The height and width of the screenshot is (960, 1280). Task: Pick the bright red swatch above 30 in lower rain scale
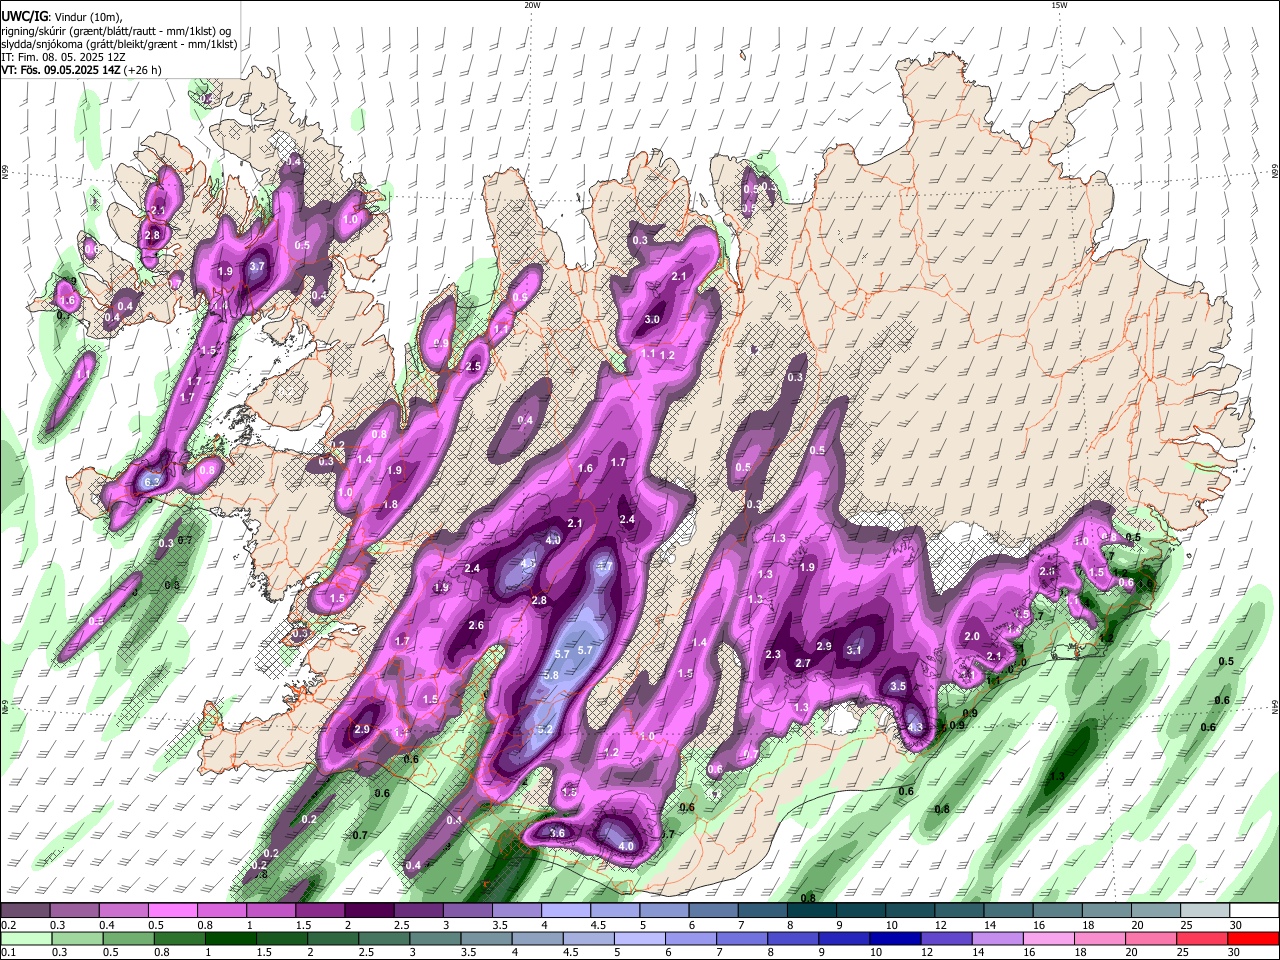point(1254,938)
